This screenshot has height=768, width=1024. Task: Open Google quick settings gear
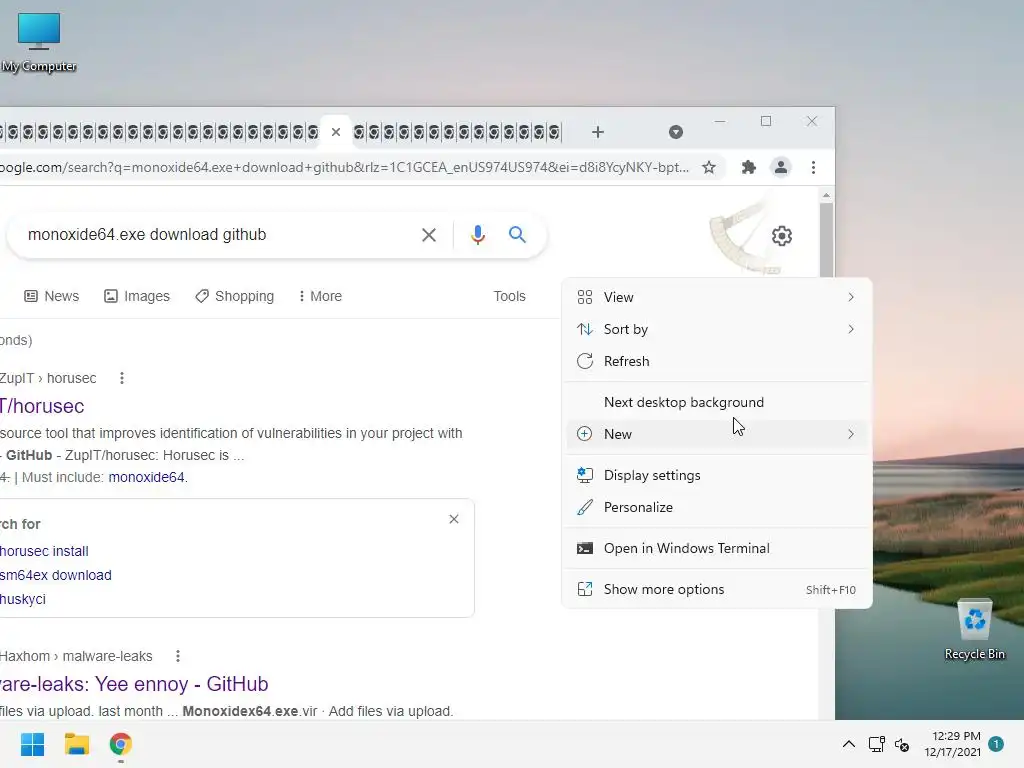[x=782, y=236]
